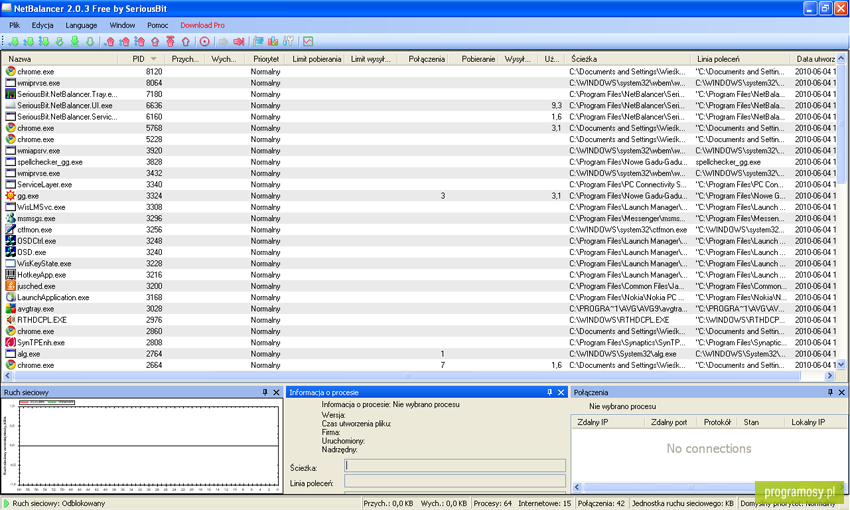Close the Informacja o procesie panel
The width and height of the screenshot is (850, 510).
click(561, 392)
